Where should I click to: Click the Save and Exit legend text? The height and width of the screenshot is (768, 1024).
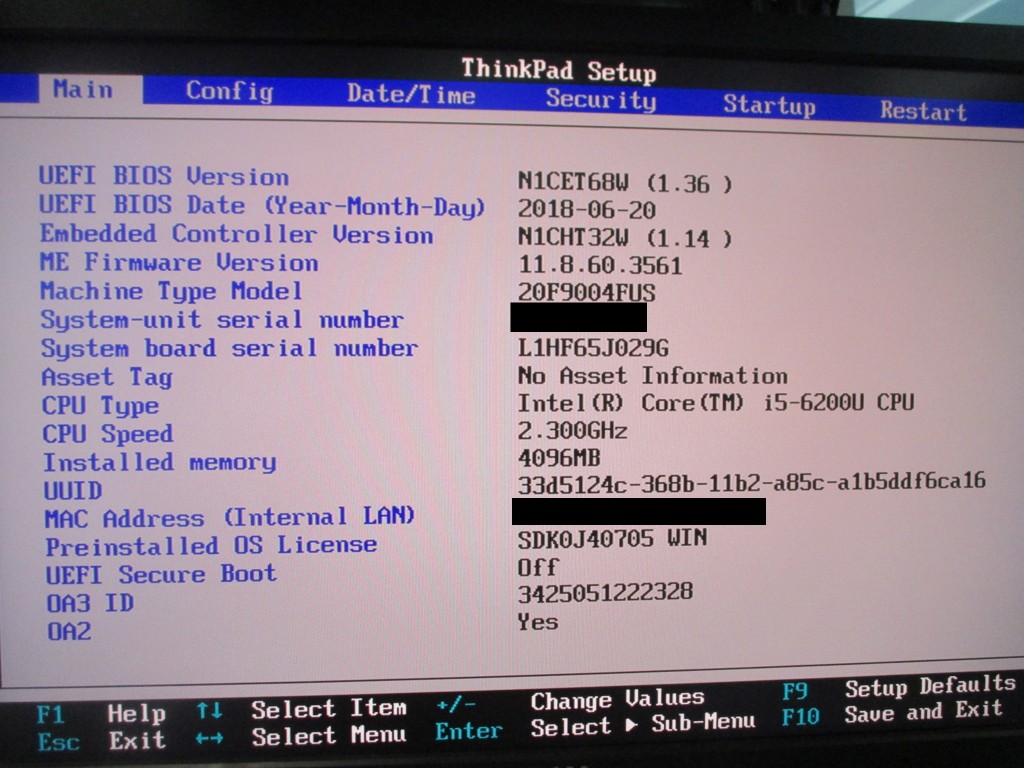click(x=923, y=711)
